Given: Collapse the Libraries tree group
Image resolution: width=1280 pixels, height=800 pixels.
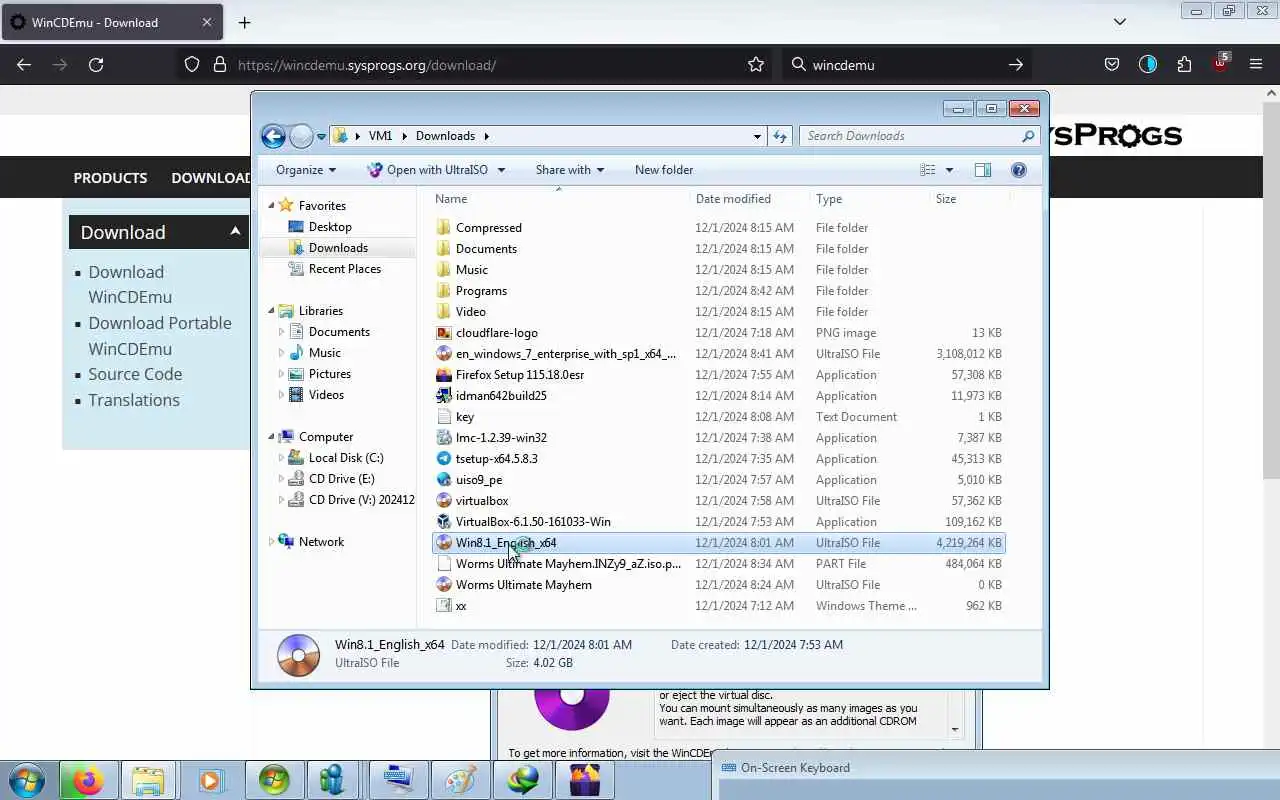Looking at the screenshot, I should coord(271,311).
